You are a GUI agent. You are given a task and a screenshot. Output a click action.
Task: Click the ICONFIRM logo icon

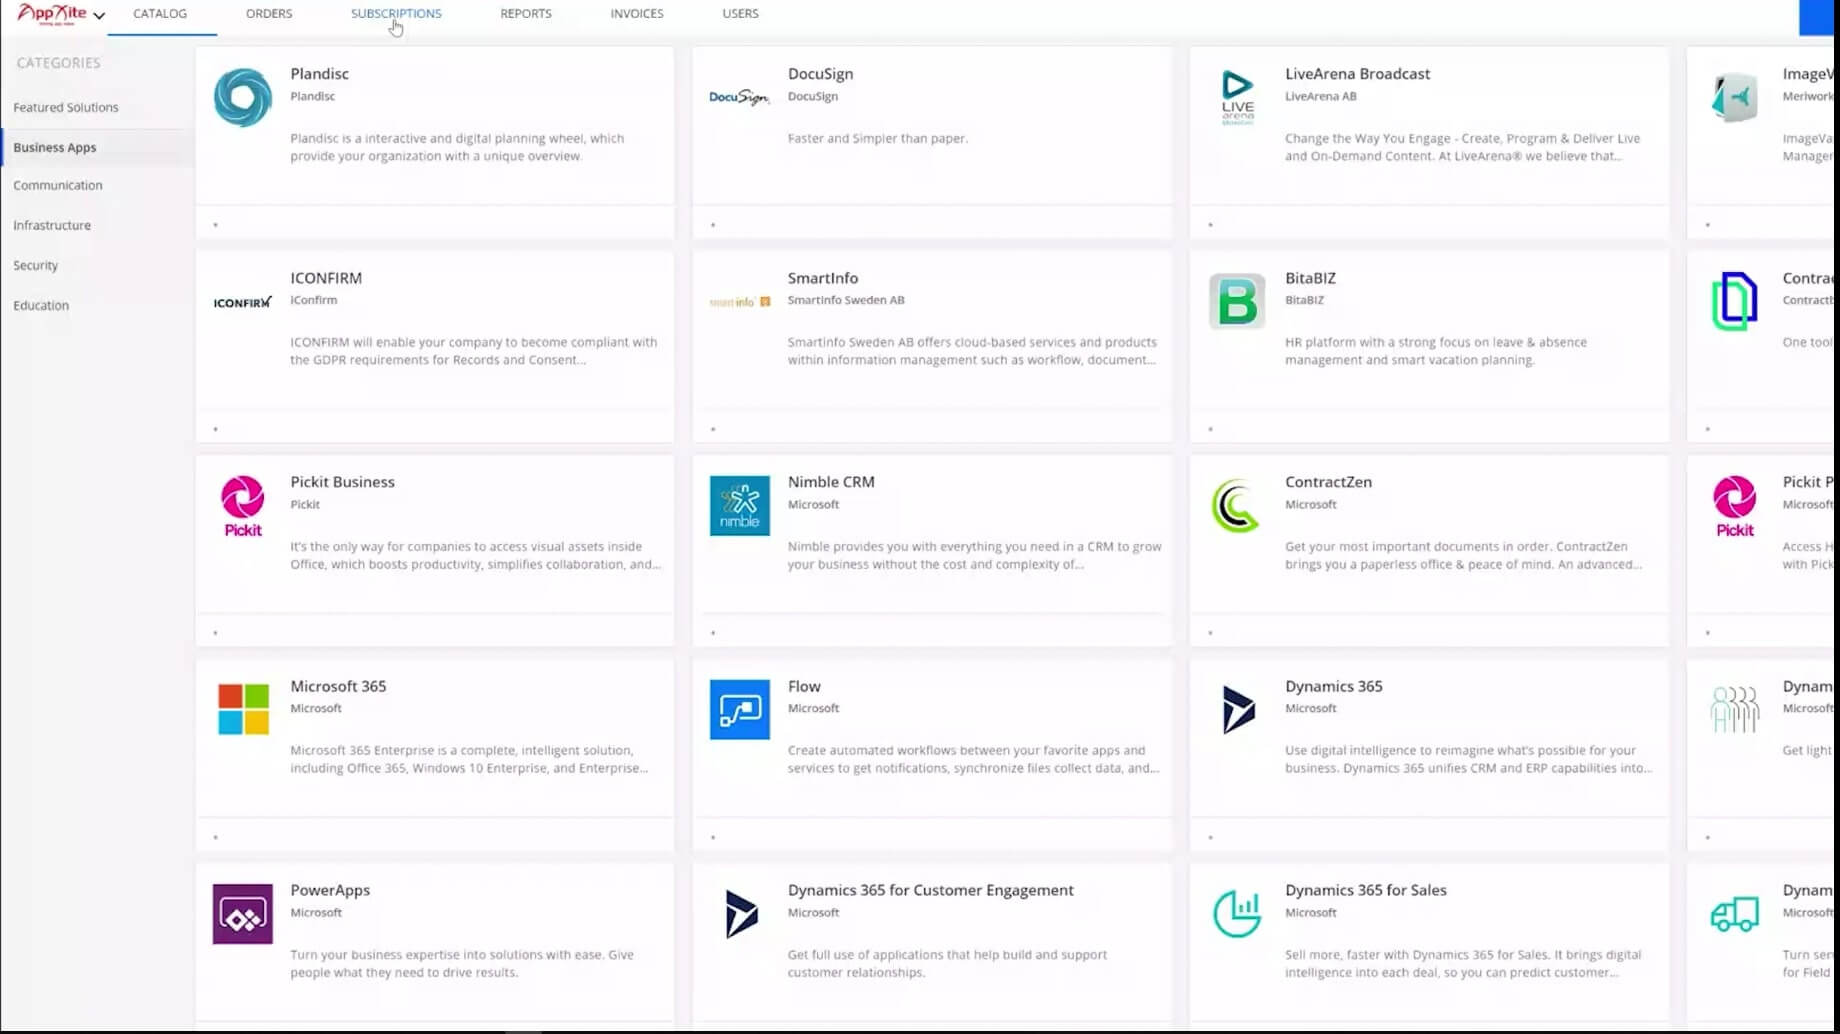pos(242,302)
